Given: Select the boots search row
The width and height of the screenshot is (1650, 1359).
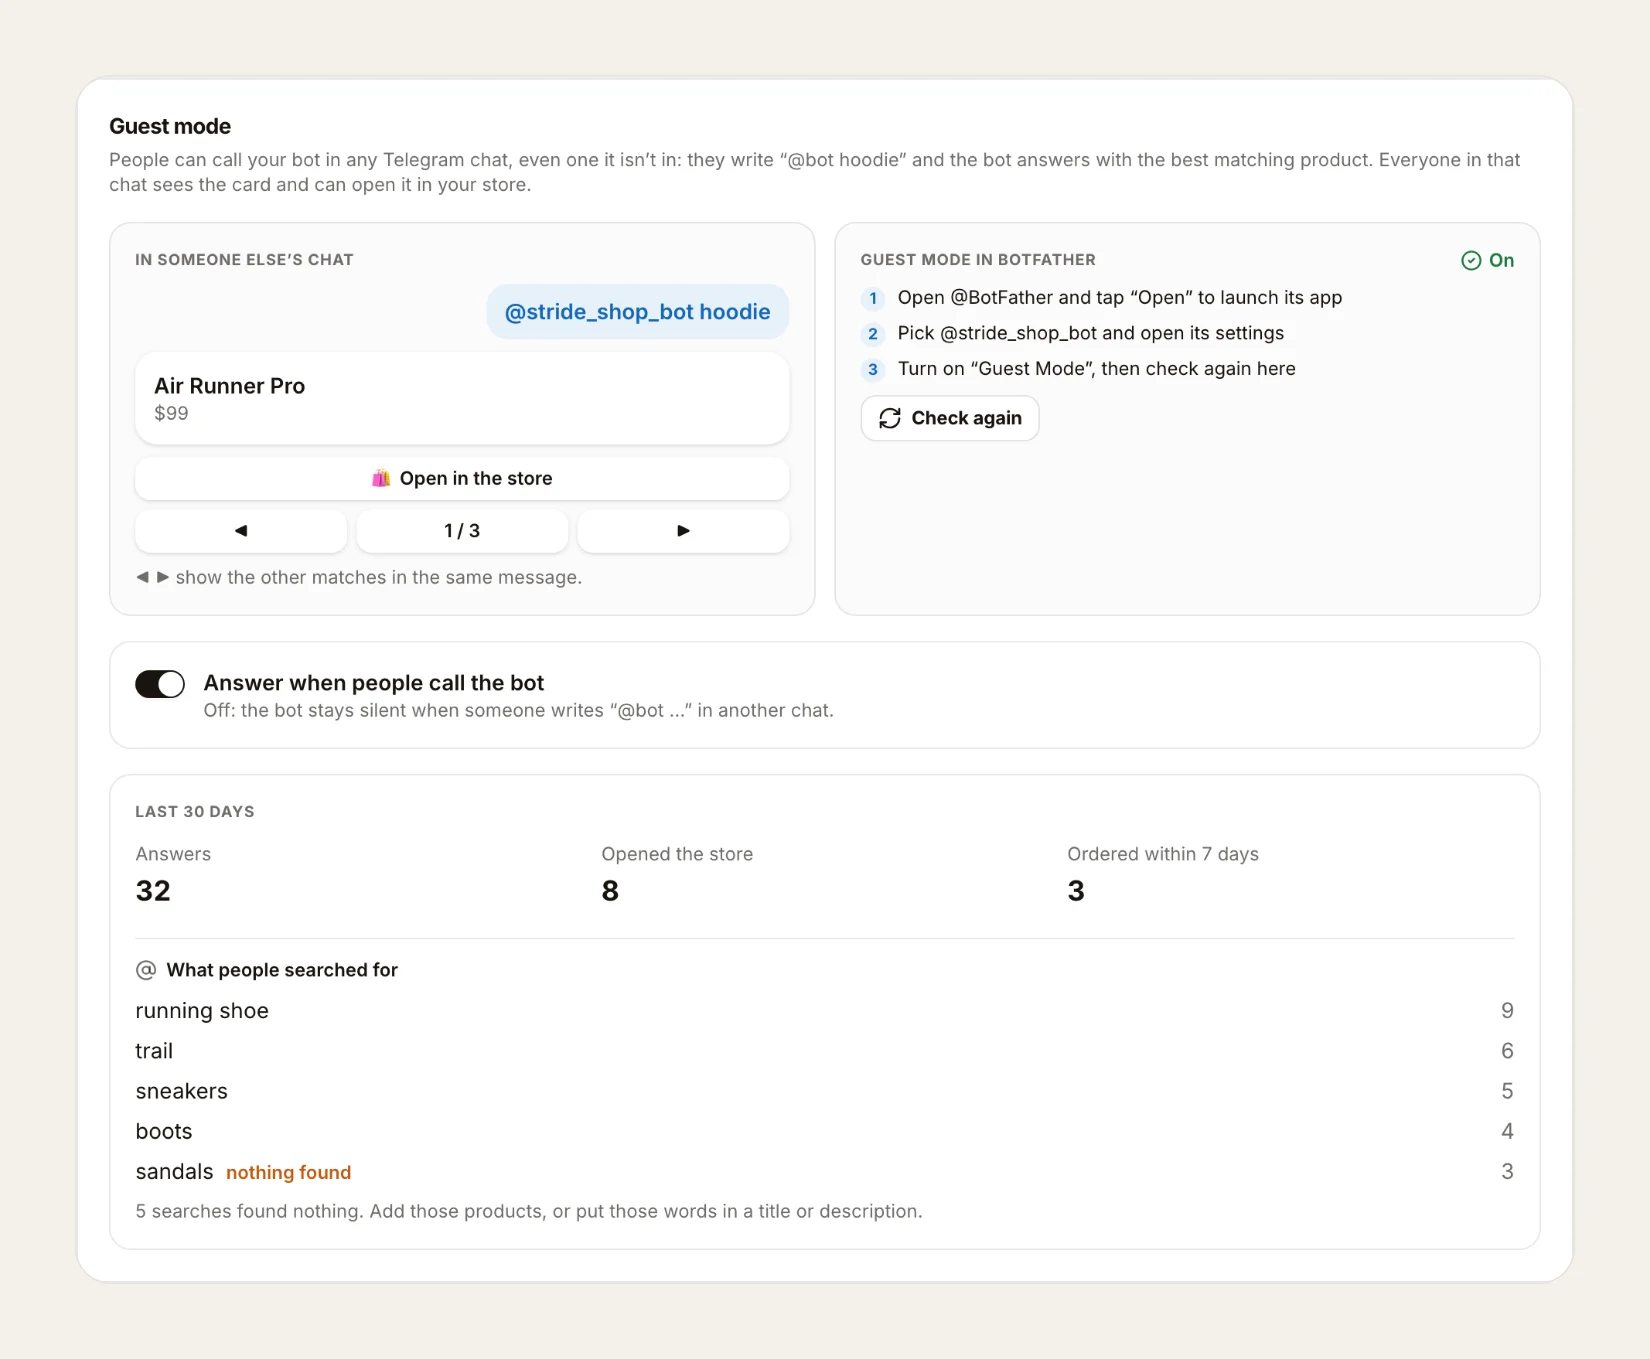Looking at the screenshot, I should [825, 1131].
